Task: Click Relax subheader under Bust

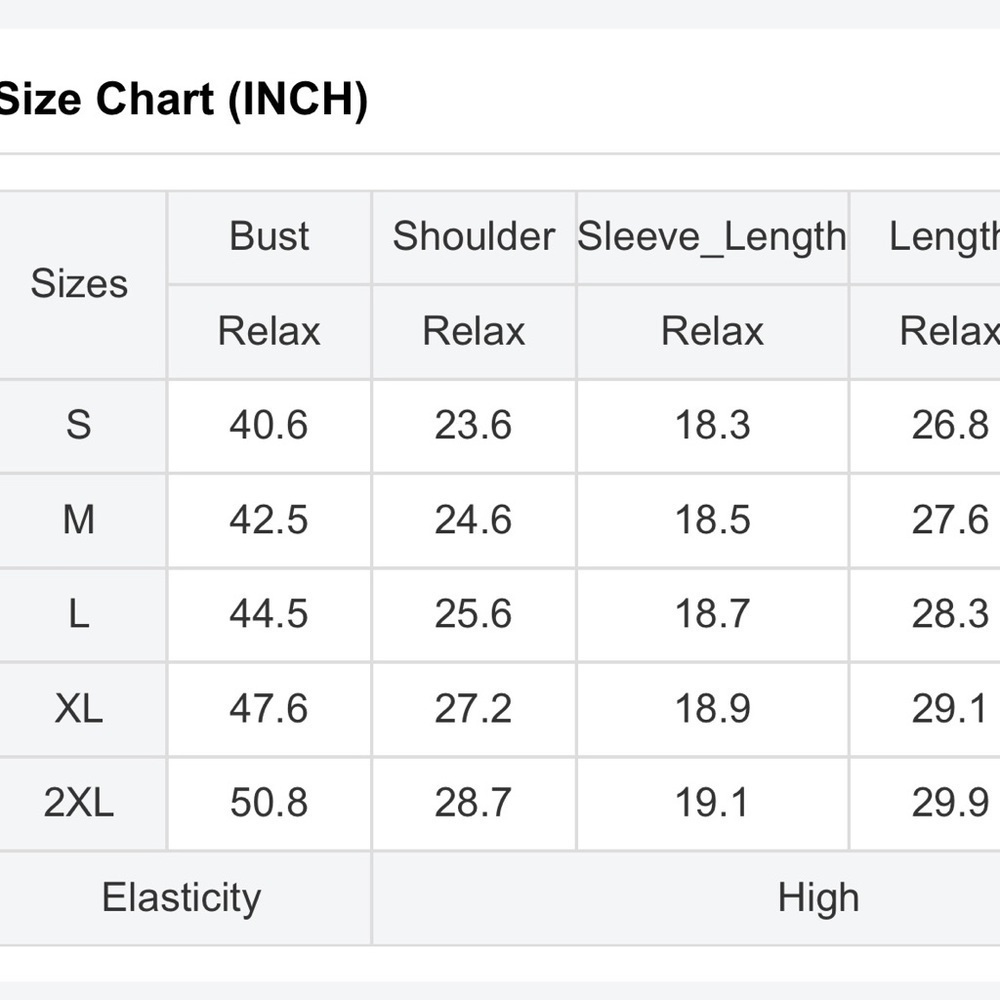Action: [269, 332]
